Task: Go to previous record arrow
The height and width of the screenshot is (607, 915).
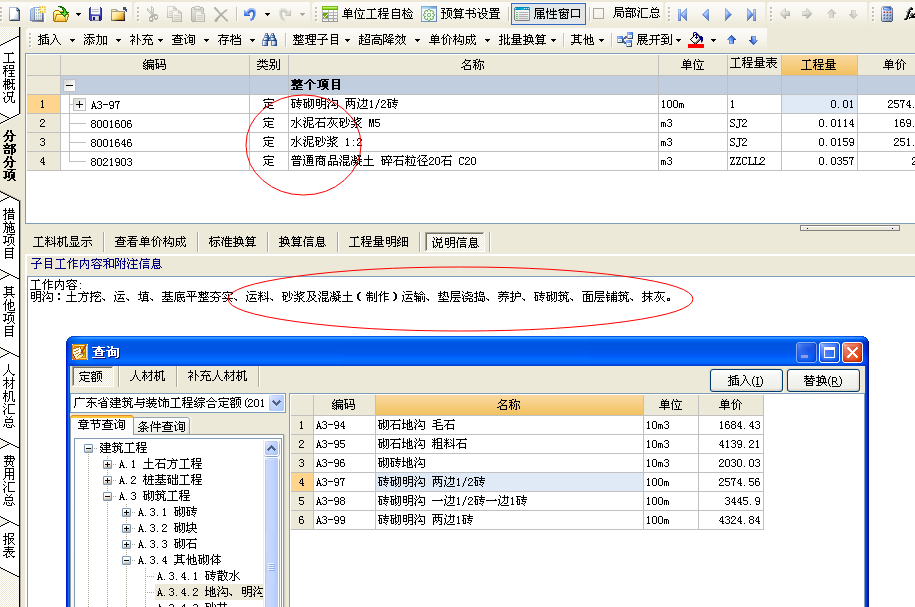Action: (706, 14)
